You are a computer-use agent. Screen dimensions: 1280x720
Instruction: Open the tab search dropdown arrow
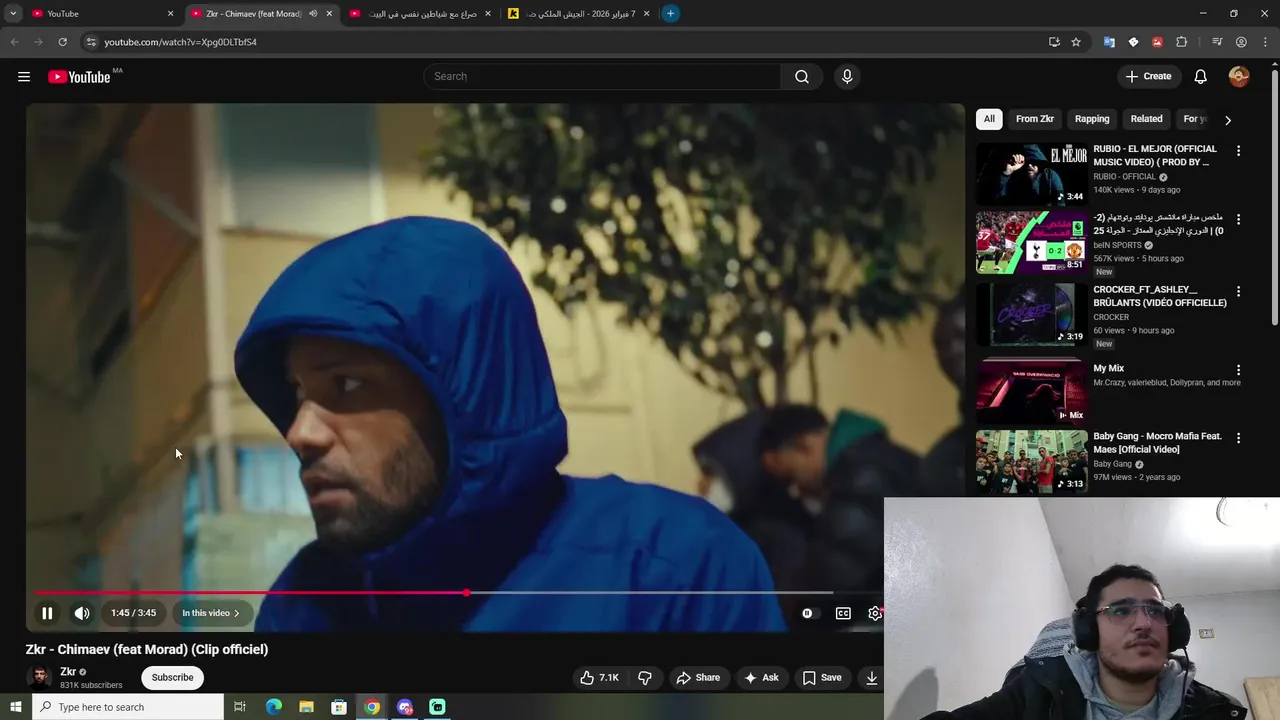[x=13, y=14]
